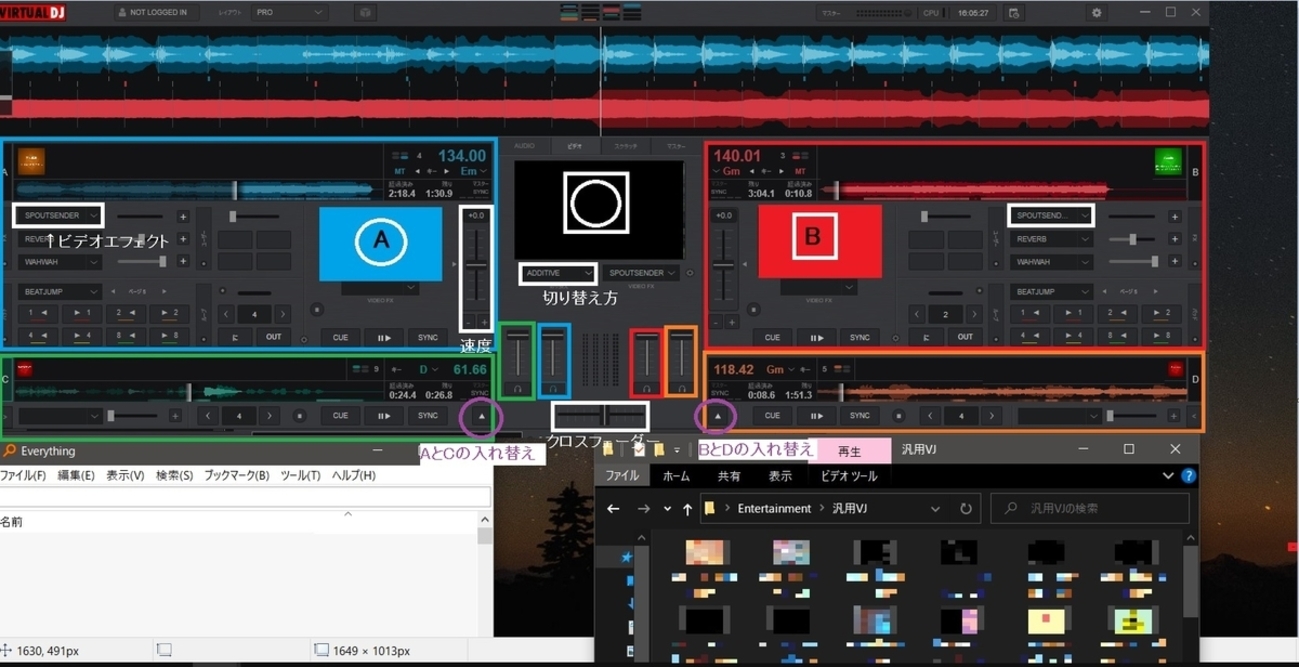1299x667 pixels.
Task: Switch to the AUDIO mixer tab
Action: [524, 146]
